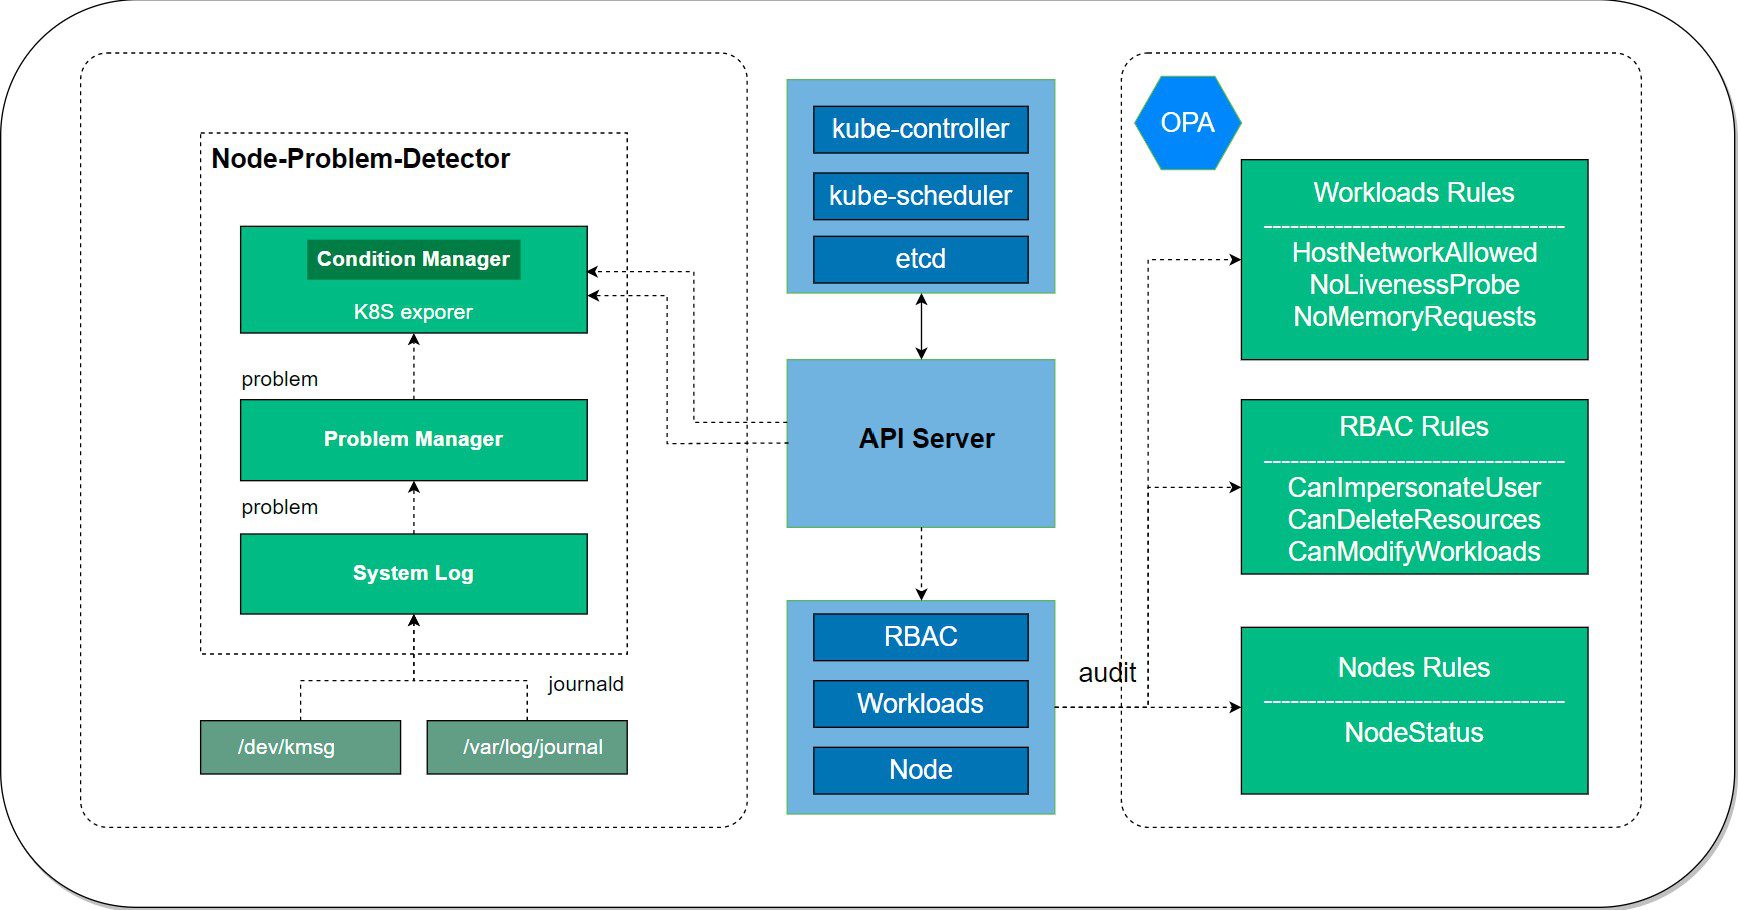This screenshot has height=910, width=1740.
Task: Click the Workloads Rules heading
Action: (1414, 192)
